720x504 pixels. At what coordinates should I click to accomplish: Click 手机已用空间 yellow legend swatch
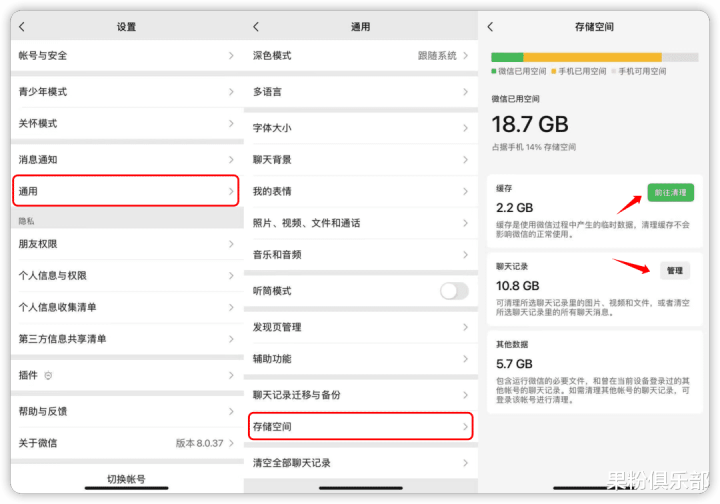pos(554,71)
